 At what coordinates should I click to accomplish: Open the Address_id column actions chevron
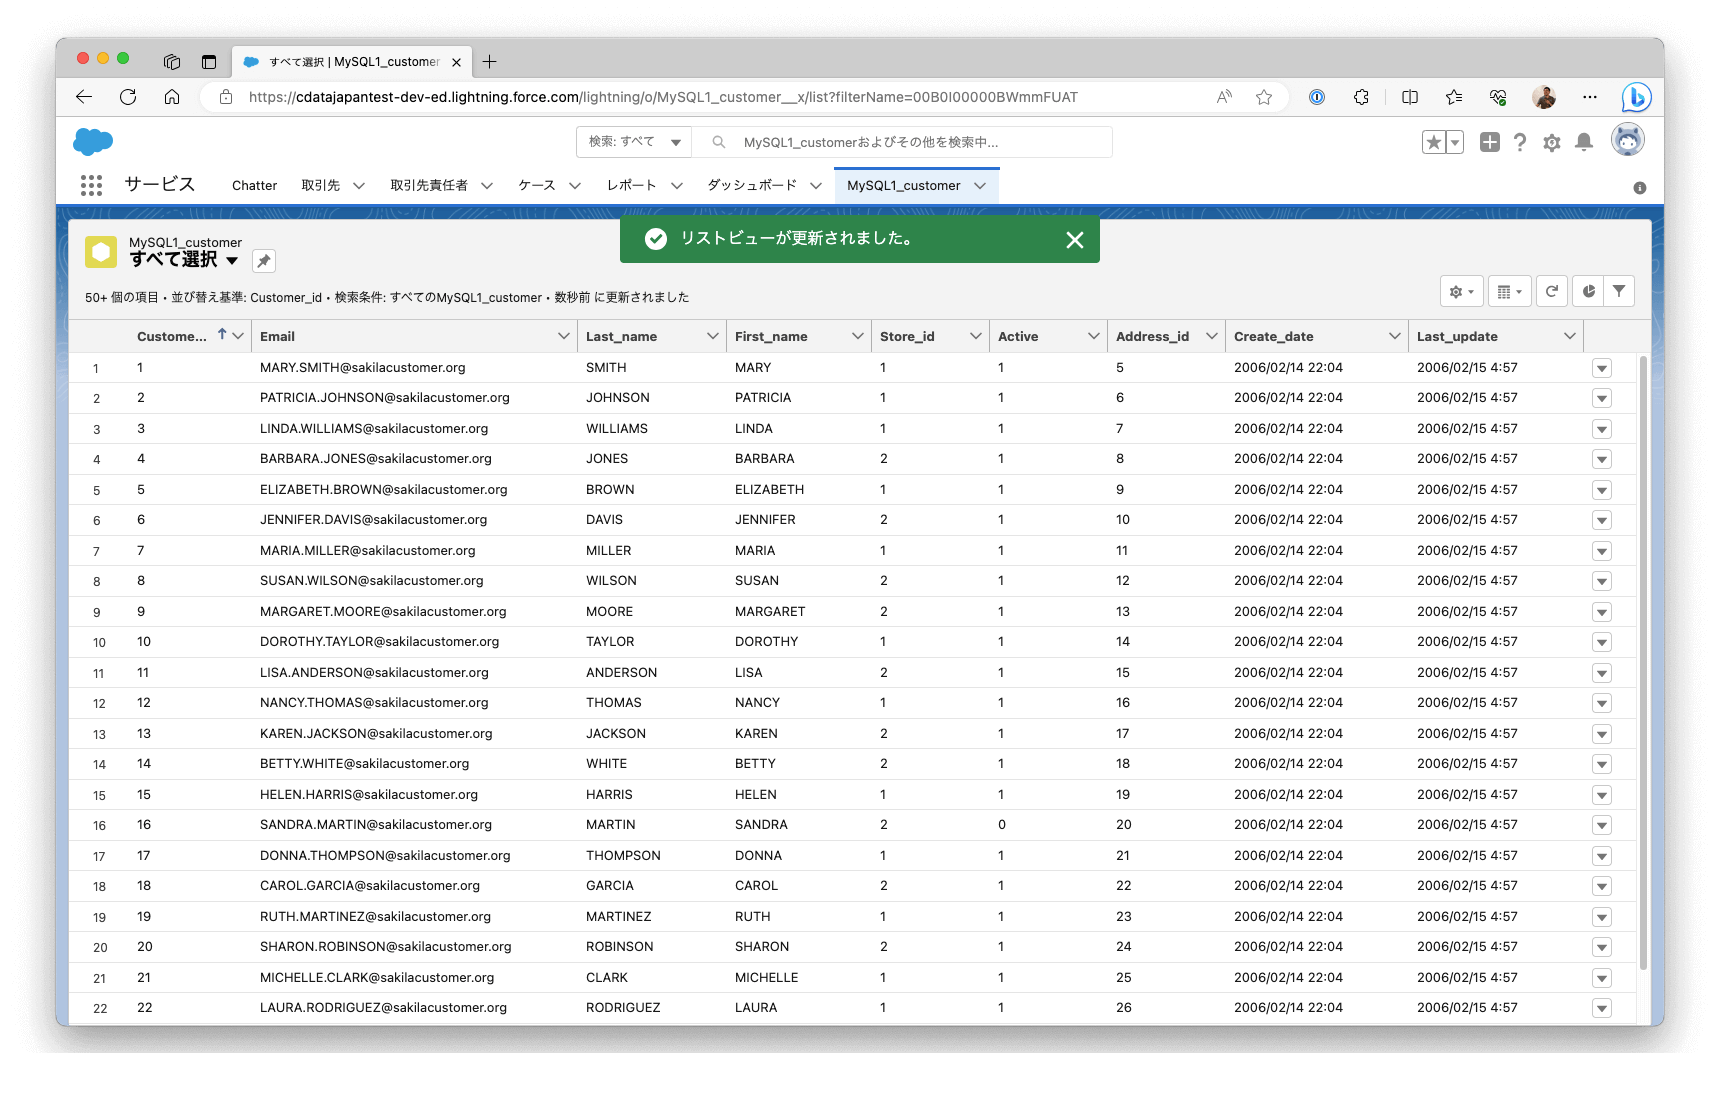1212,337
